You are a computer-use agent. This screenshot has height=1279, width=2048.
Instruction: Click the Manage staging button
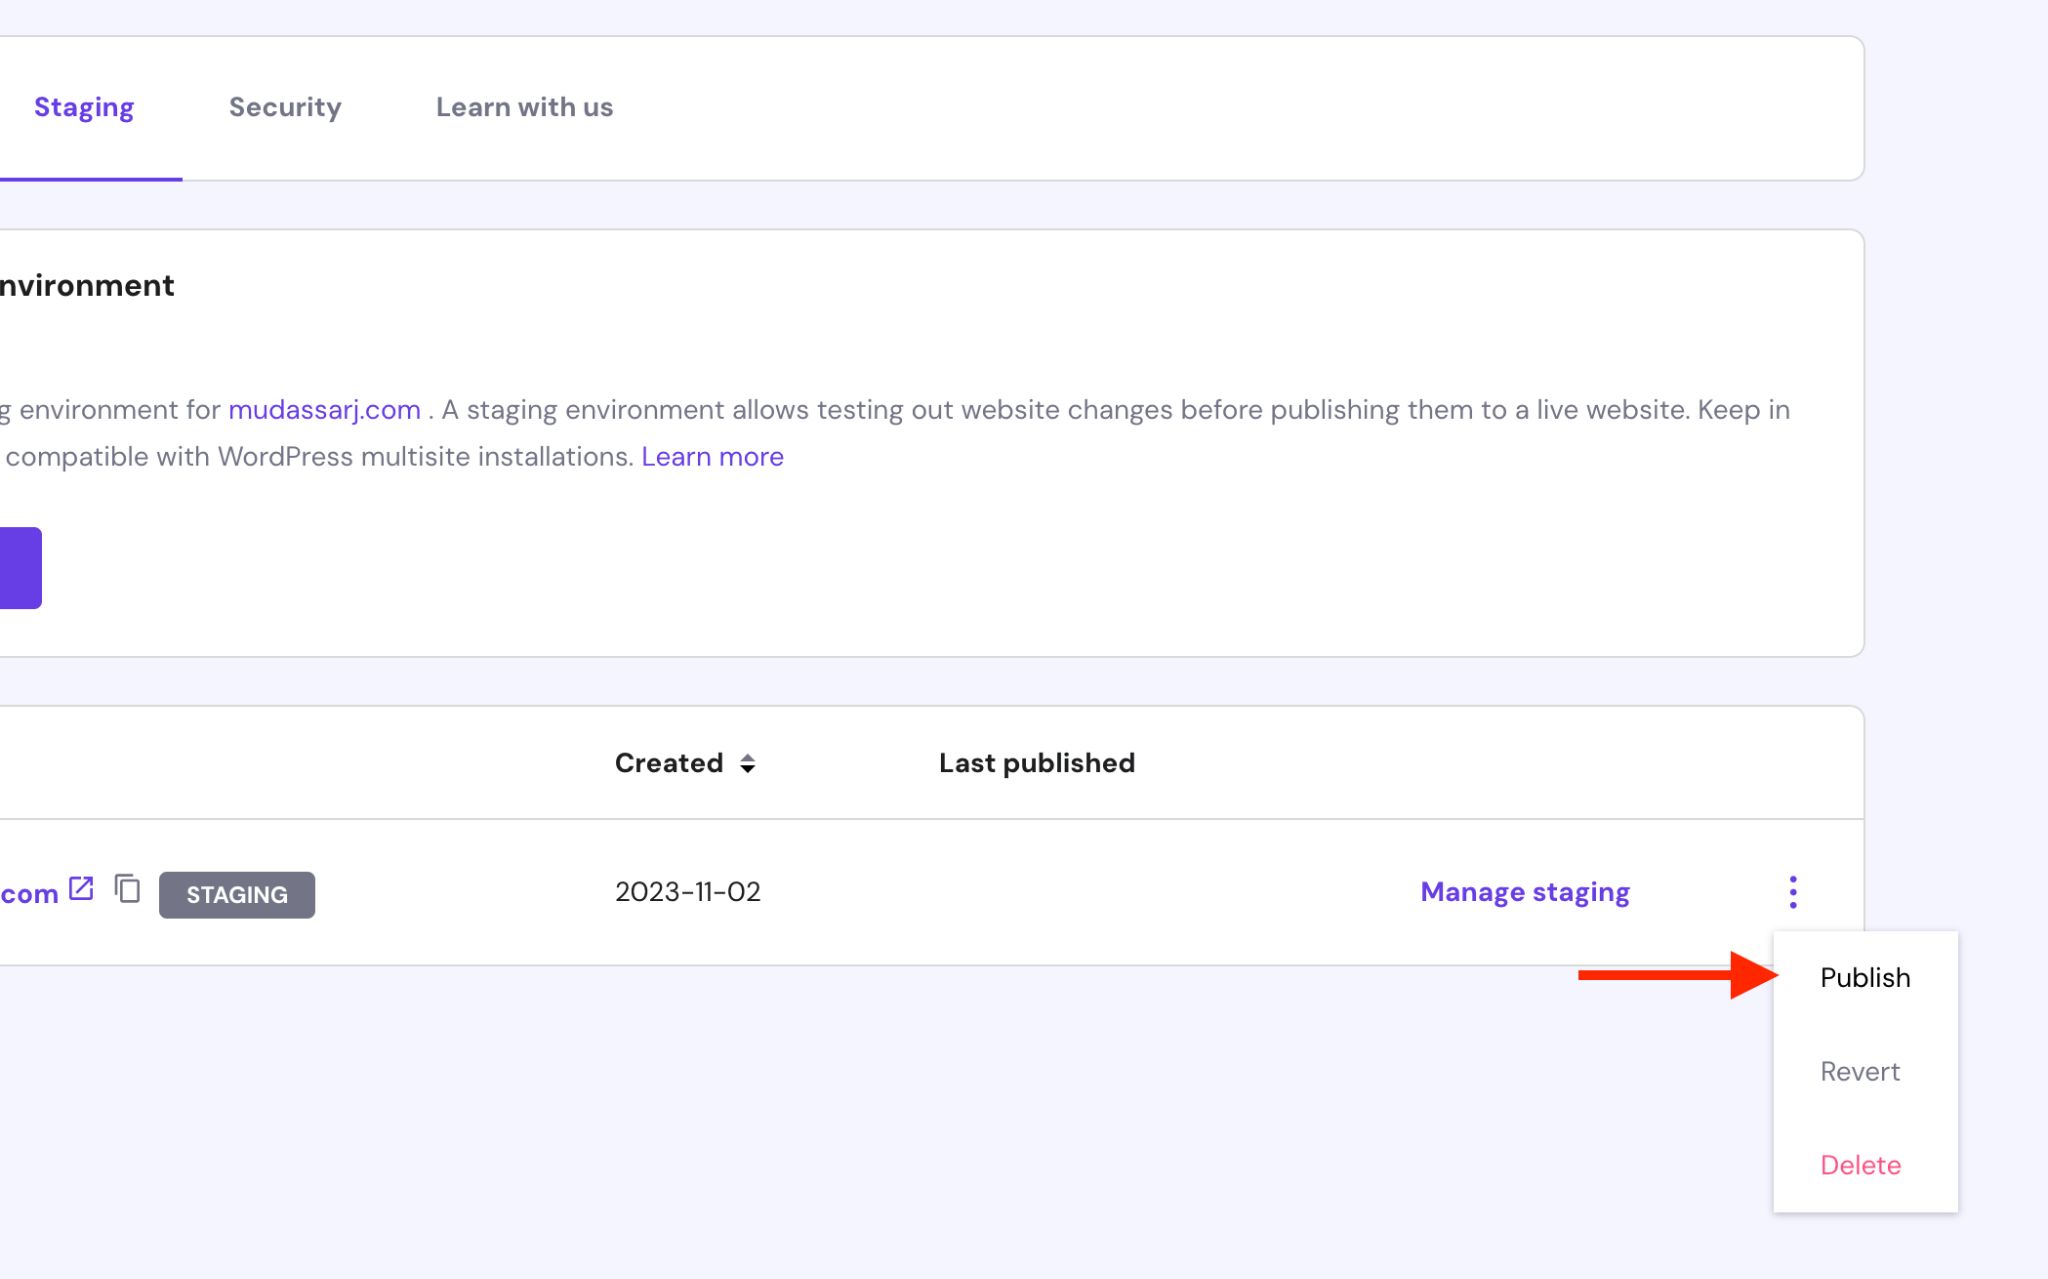pyautogui.click(x=1523, y=891)
